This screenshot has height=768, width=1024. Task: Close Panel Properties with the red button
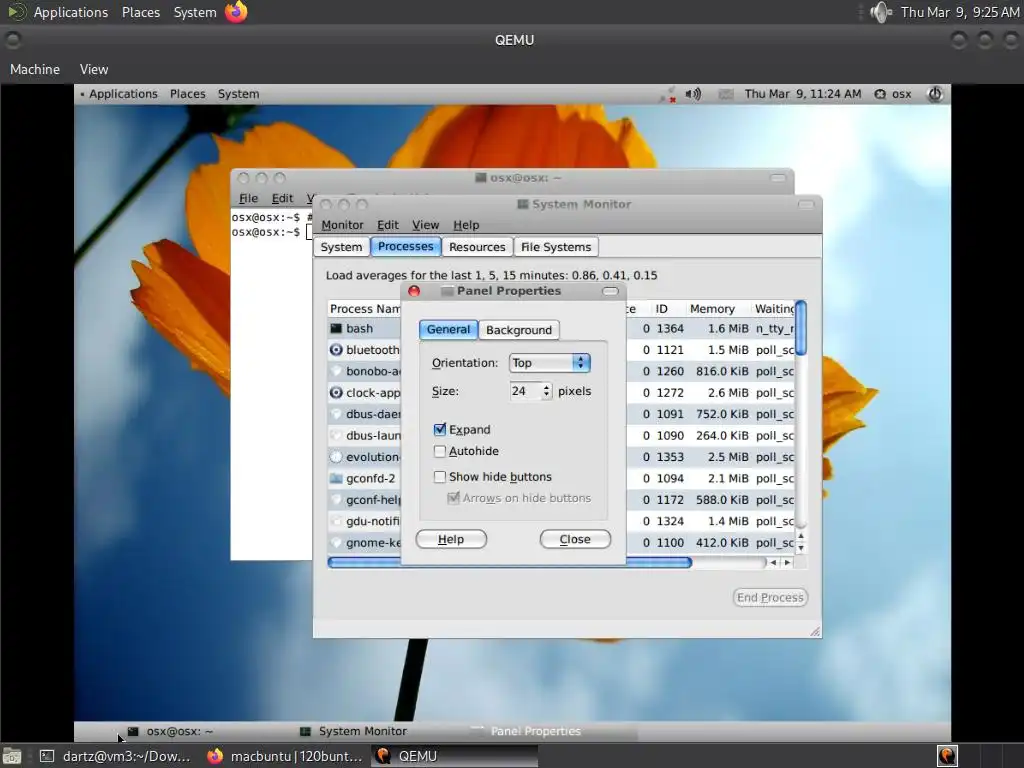pos(413,291)
